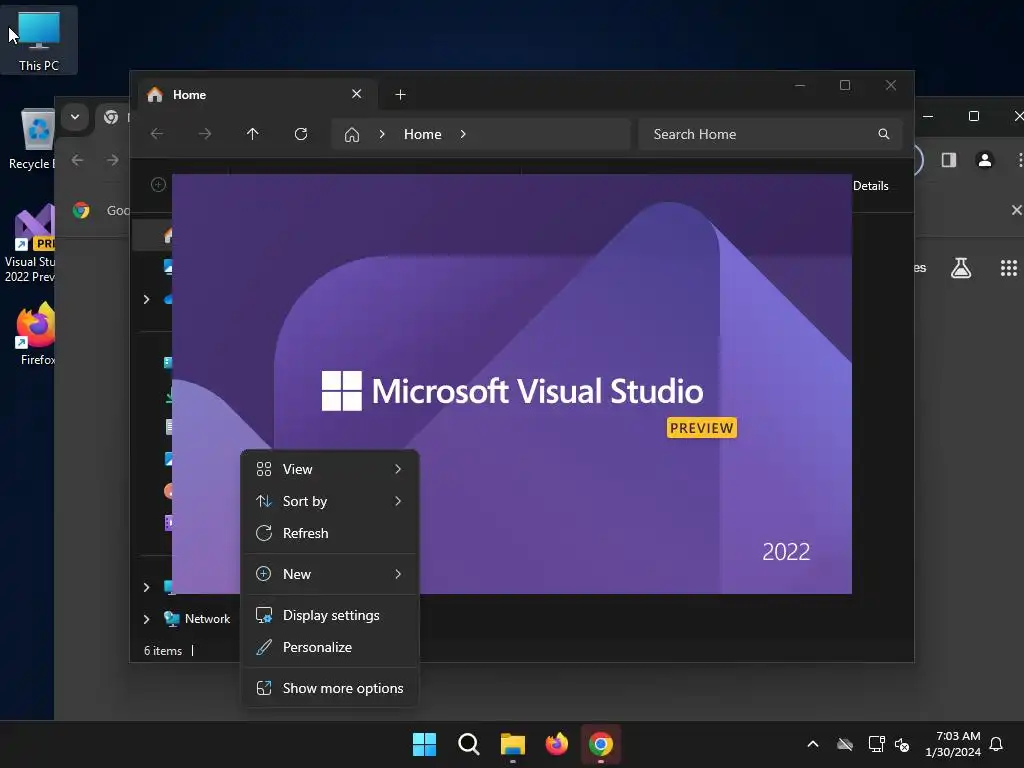This screenshot has width=1024, height=768.
Task: Expand the collapsed tree node above Network
Action: (x=146, y=587)
